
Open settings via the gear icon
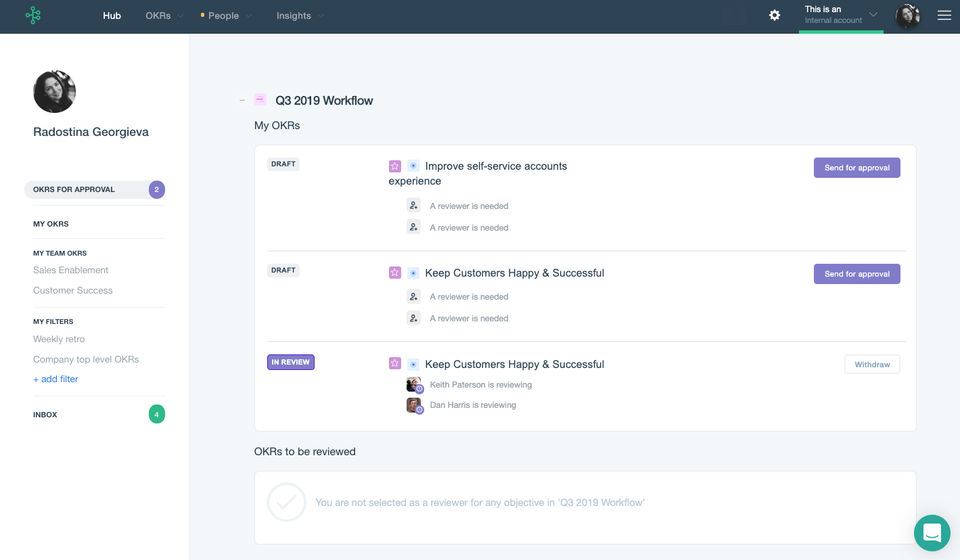pyautogui.click(x=774, y=16)
